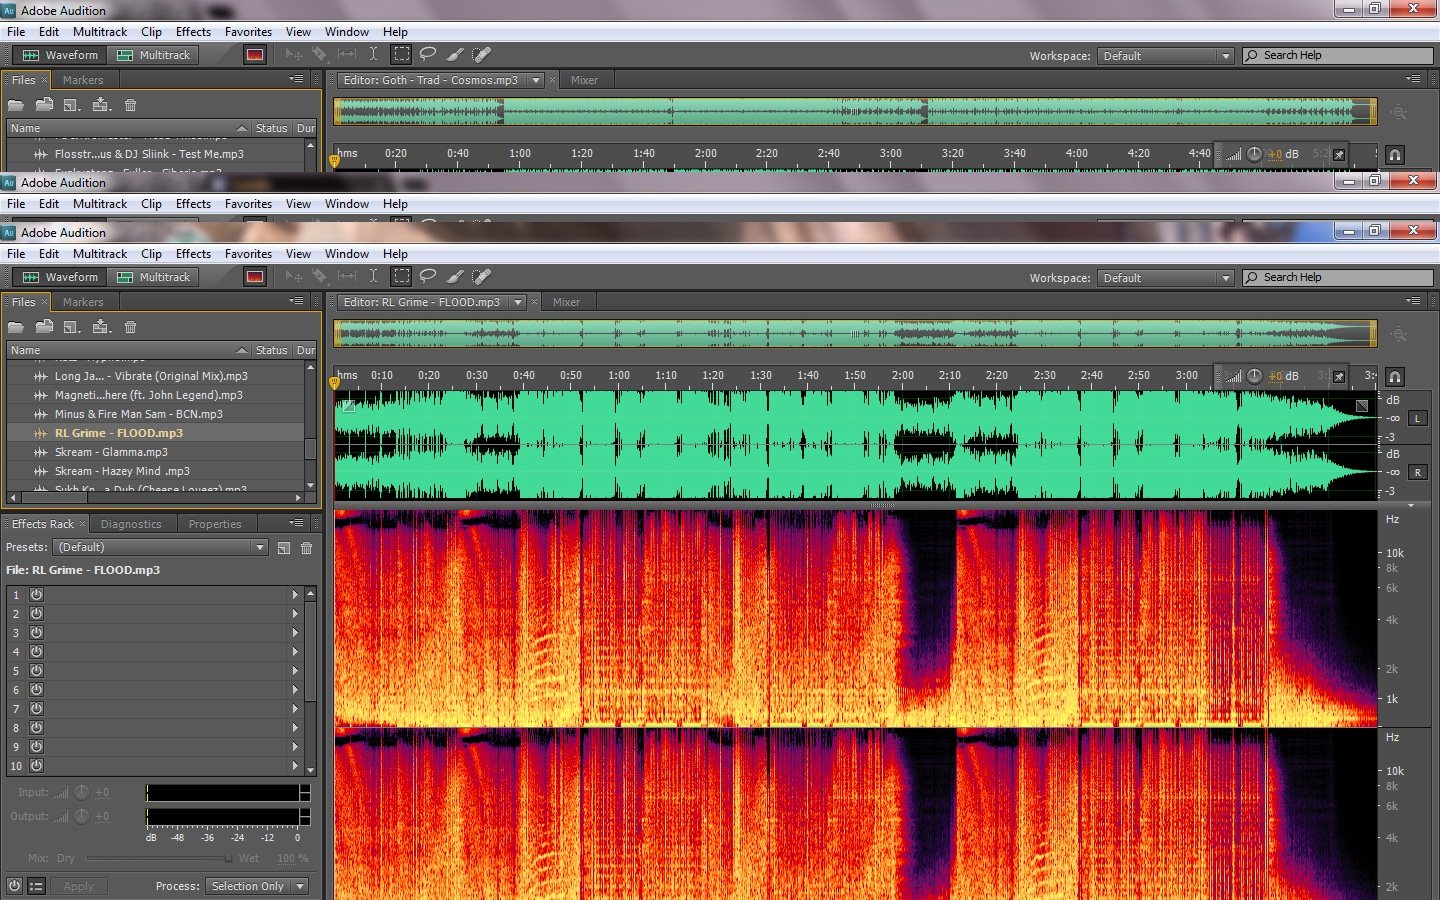The width and height of the screenshot is (1440, 900).
Task: Toggle power for effect slot 1
Action: point(37,595)
